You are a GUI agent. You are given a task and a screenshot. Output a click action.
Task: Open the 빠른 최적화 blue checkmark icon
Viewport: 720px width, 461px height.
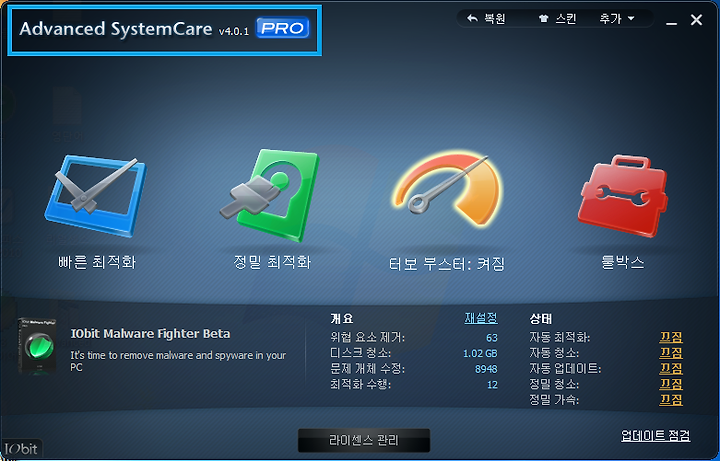[x=96, y=197]
